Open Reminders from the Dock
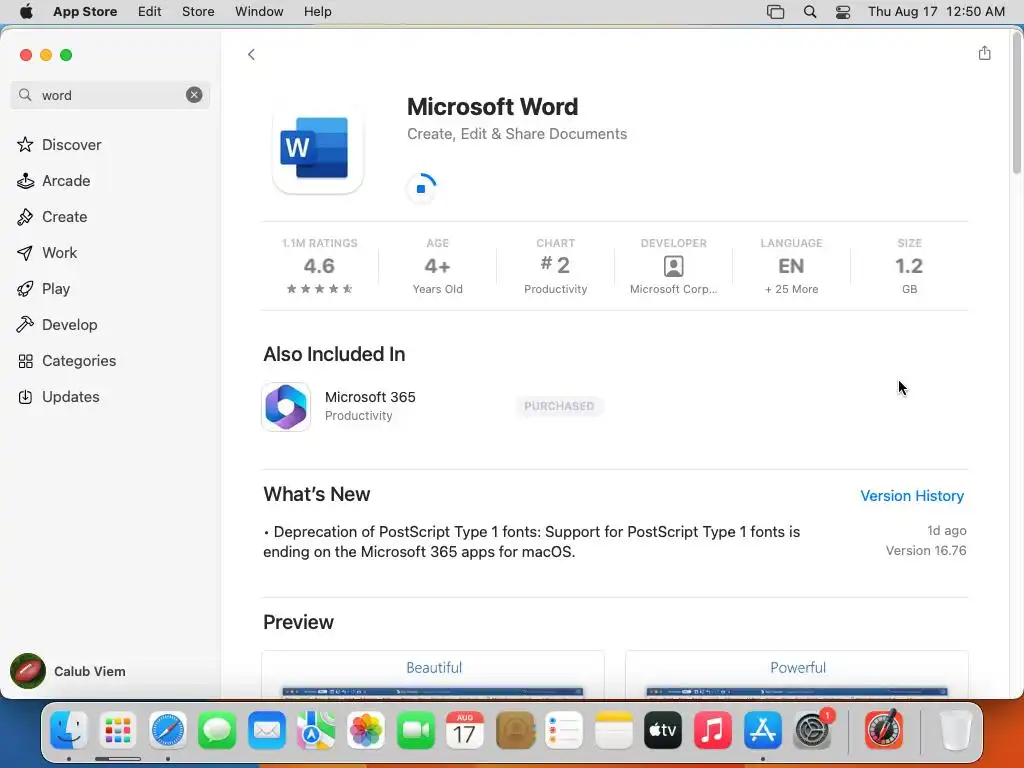 coord(564,729)
